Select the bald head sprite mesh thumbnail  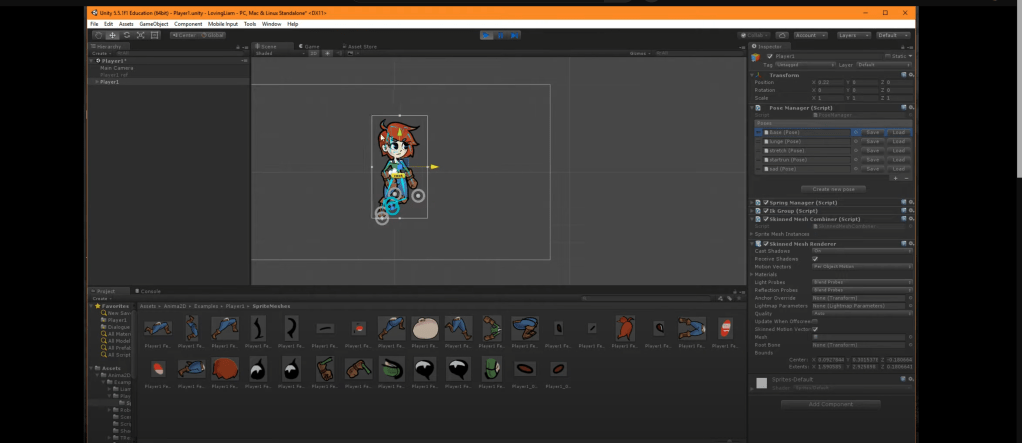tap(425, 327)
